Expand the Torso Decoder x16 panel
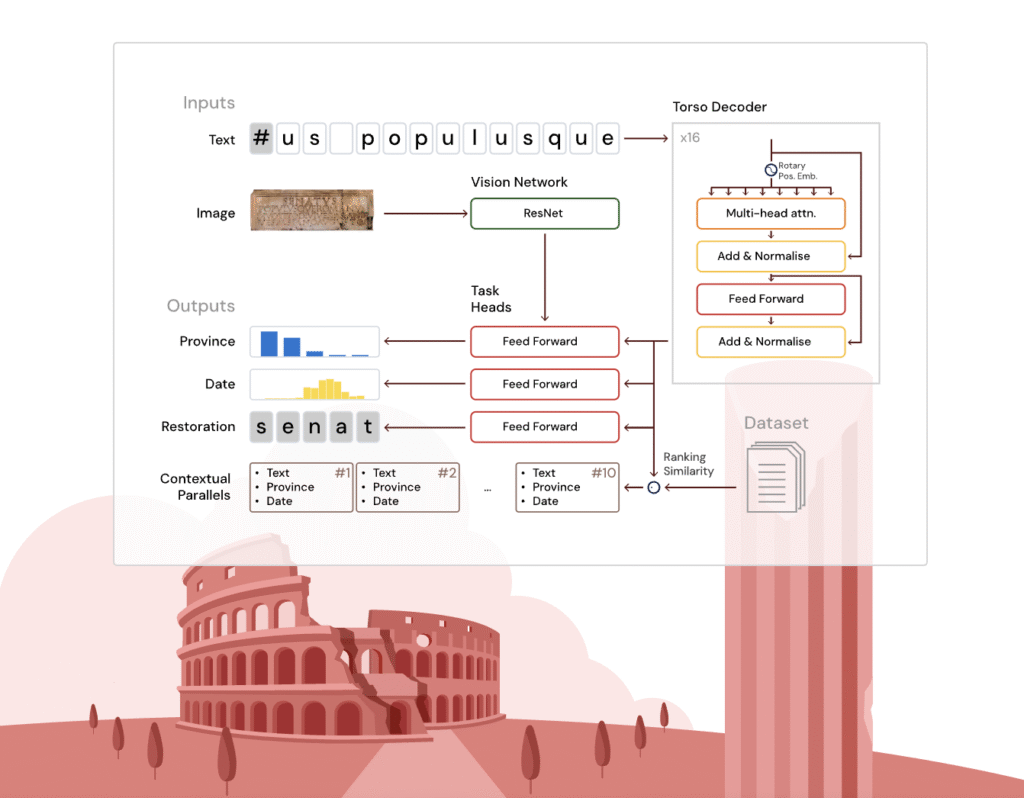The width and height of the screenshot is (1024, 798). coord(691,137)
